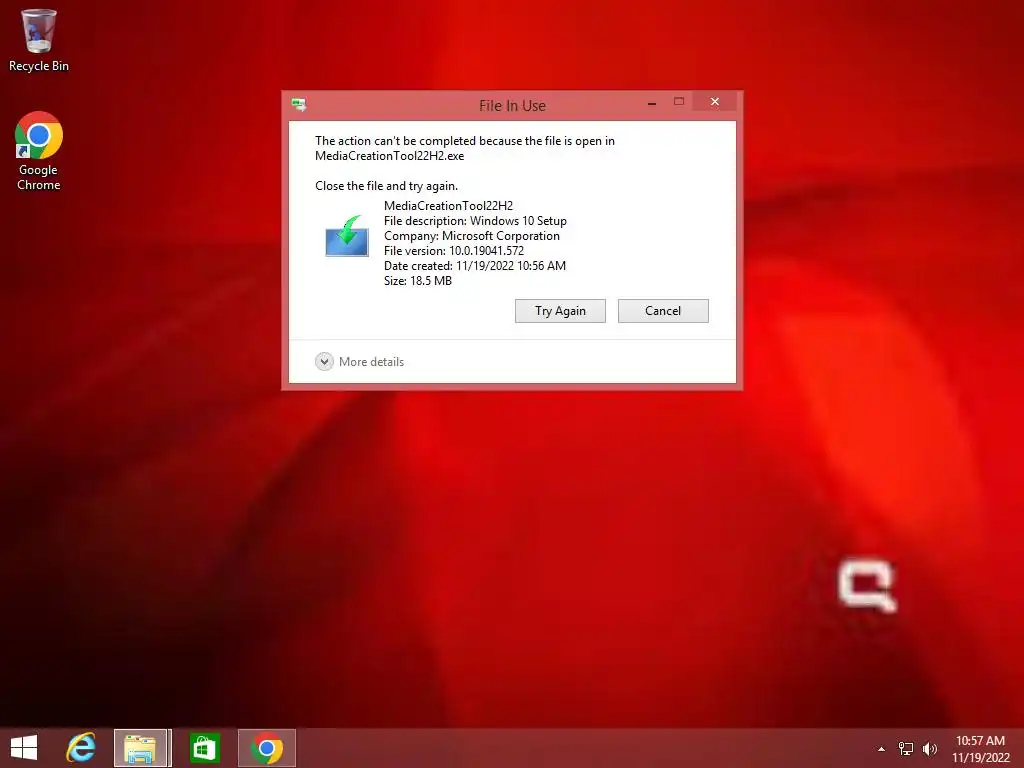Show hidden system tray icons
Screen dimensions: 1024x768
[882, 749]
